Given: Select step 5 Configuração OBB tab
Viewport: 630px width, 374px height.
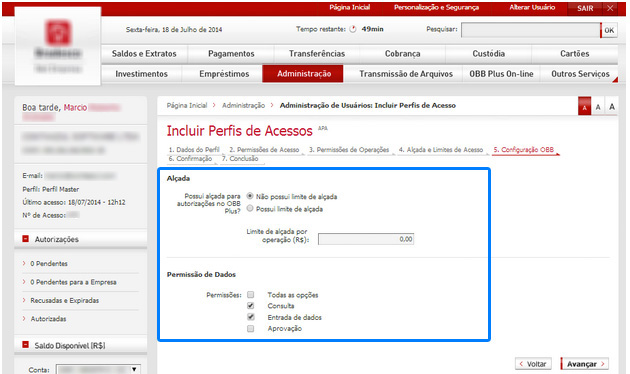Looking at the screenshot, I should point(524,150).
